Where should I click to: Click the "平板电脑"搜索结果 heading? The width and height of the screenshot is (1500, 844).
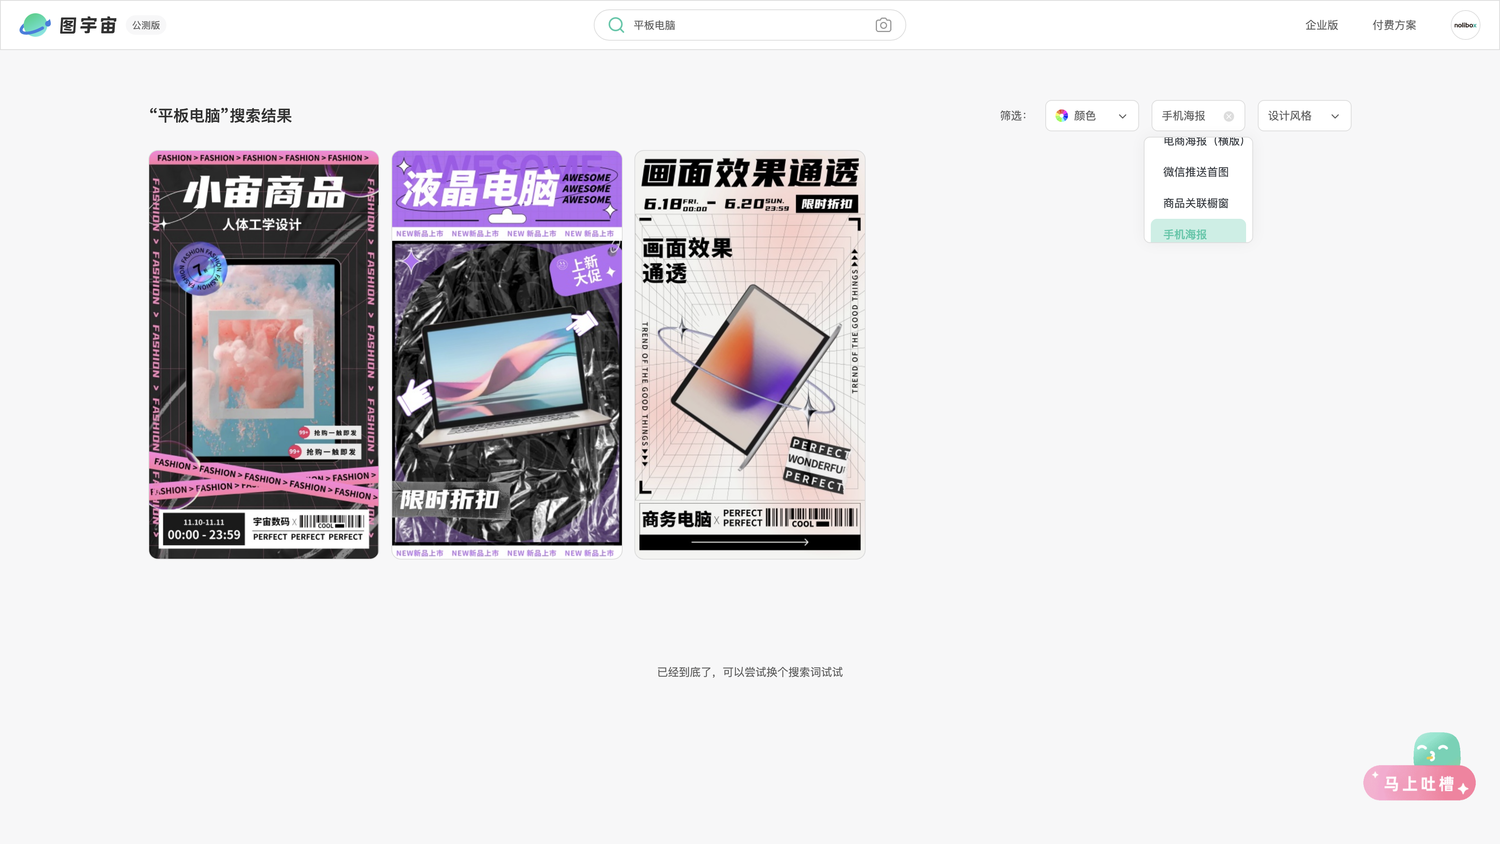(x=221, y=116)
